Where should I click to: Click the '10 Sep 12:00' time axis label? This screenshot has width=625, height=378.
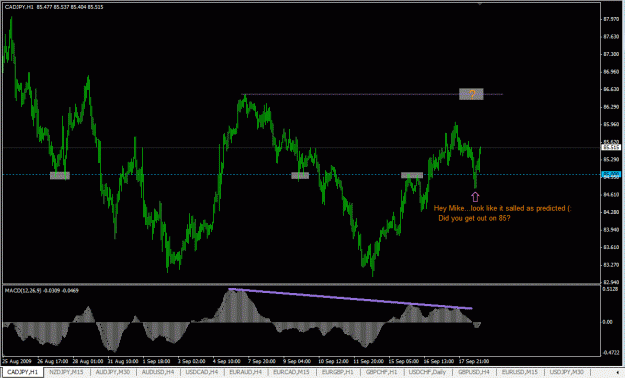tap(333, 361)
